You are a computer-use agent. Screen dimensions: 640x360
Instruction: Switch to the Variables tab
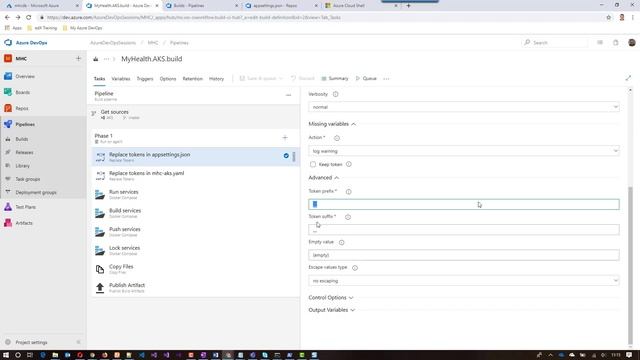tap(120, 78)
